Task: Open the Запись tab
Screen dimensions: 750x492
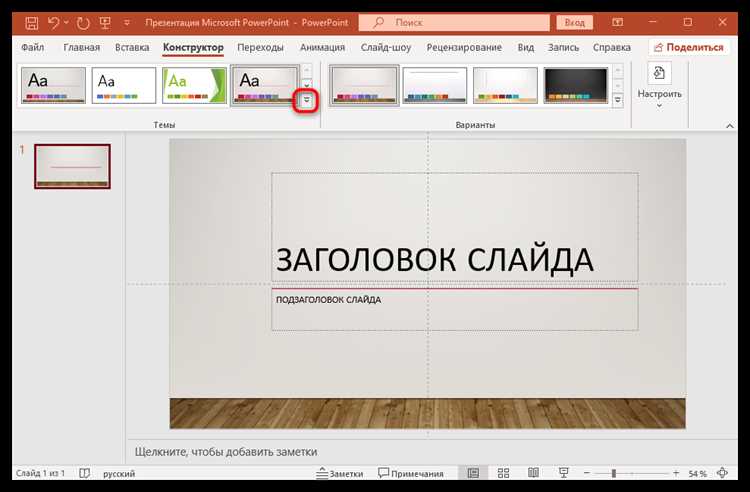Action: click(x=563, y=47)
